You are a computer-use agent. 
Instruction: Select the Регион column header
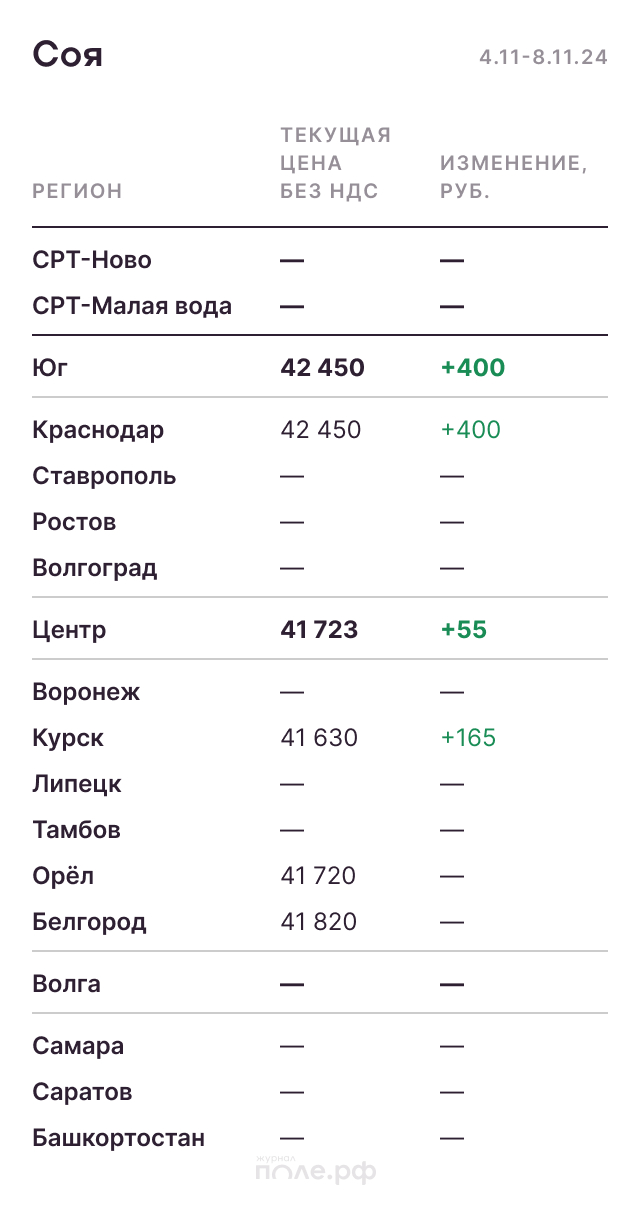(77, 191)
